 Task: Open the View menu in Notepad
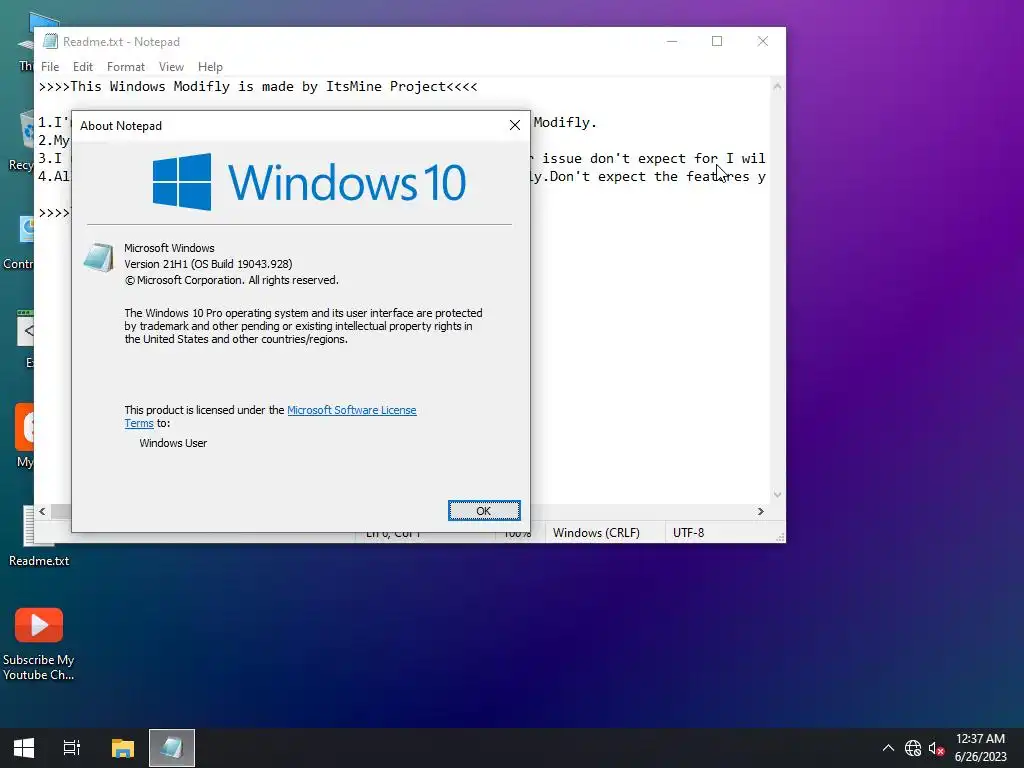pos(171,67)
